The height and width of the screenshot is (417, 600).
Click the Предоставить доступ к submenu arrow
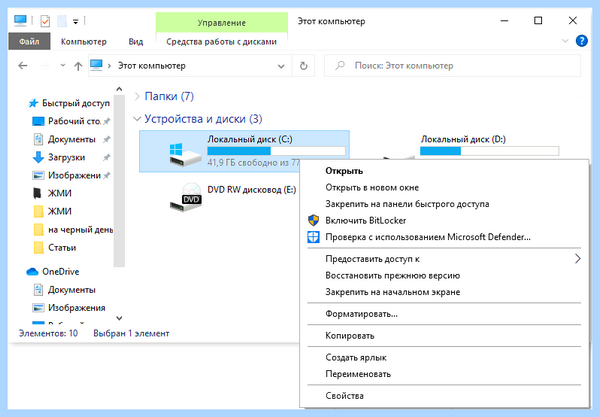(577, 259)
